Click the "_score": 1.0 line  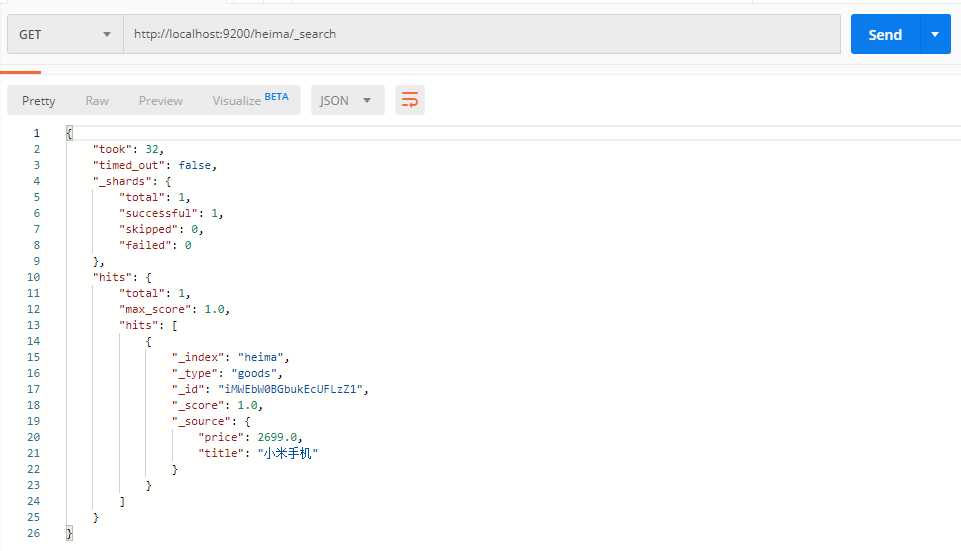[x=217, y=405]
